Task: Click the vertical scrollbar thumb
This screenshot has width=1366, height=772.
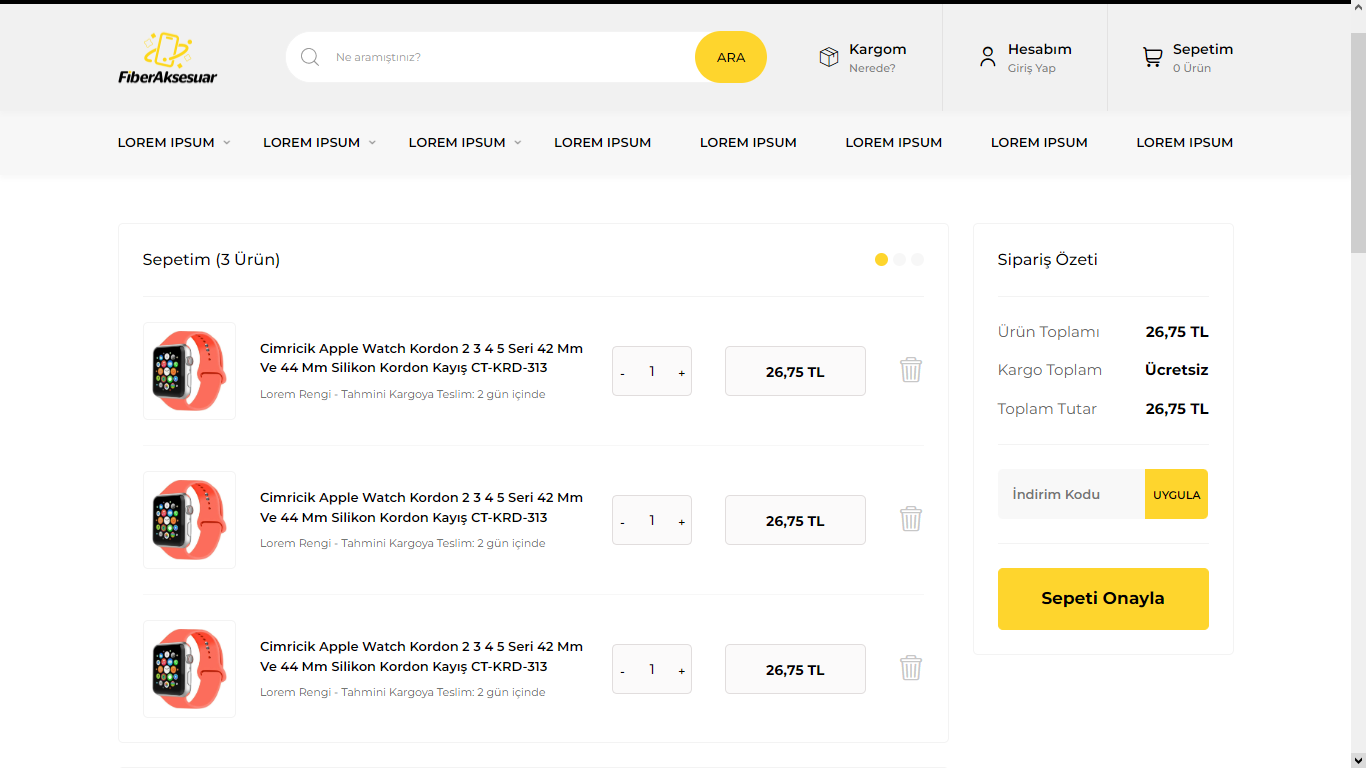Action: (1358, 143)
